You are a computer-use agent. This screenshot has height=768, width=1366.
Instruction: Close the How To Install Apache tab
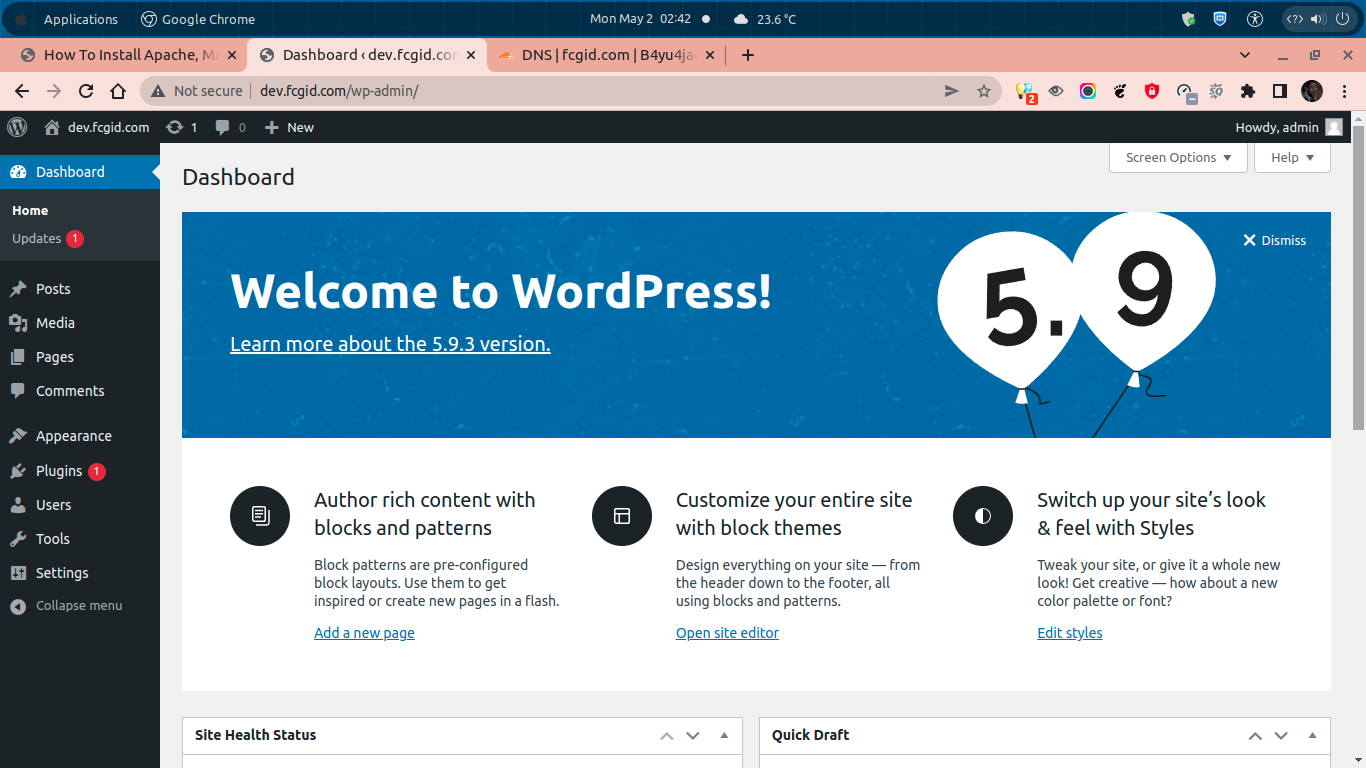tap(232, 55)
